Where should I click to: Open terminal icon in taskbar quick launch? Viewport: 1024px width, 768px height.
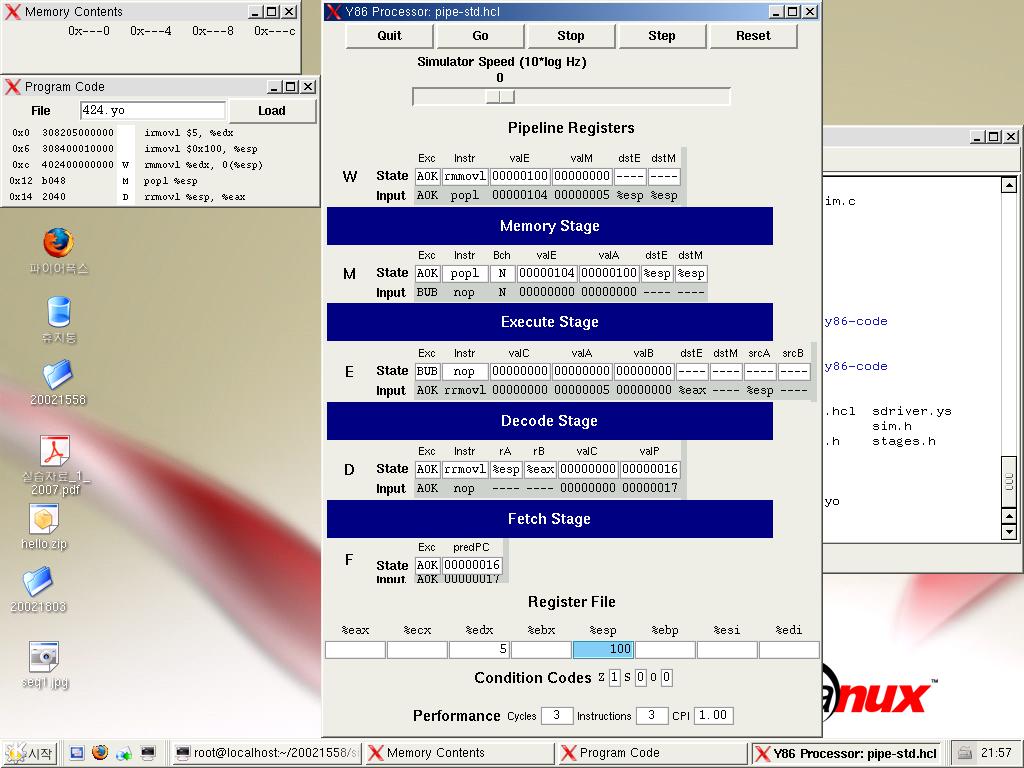pyautogui.click(x=148, y=753)
